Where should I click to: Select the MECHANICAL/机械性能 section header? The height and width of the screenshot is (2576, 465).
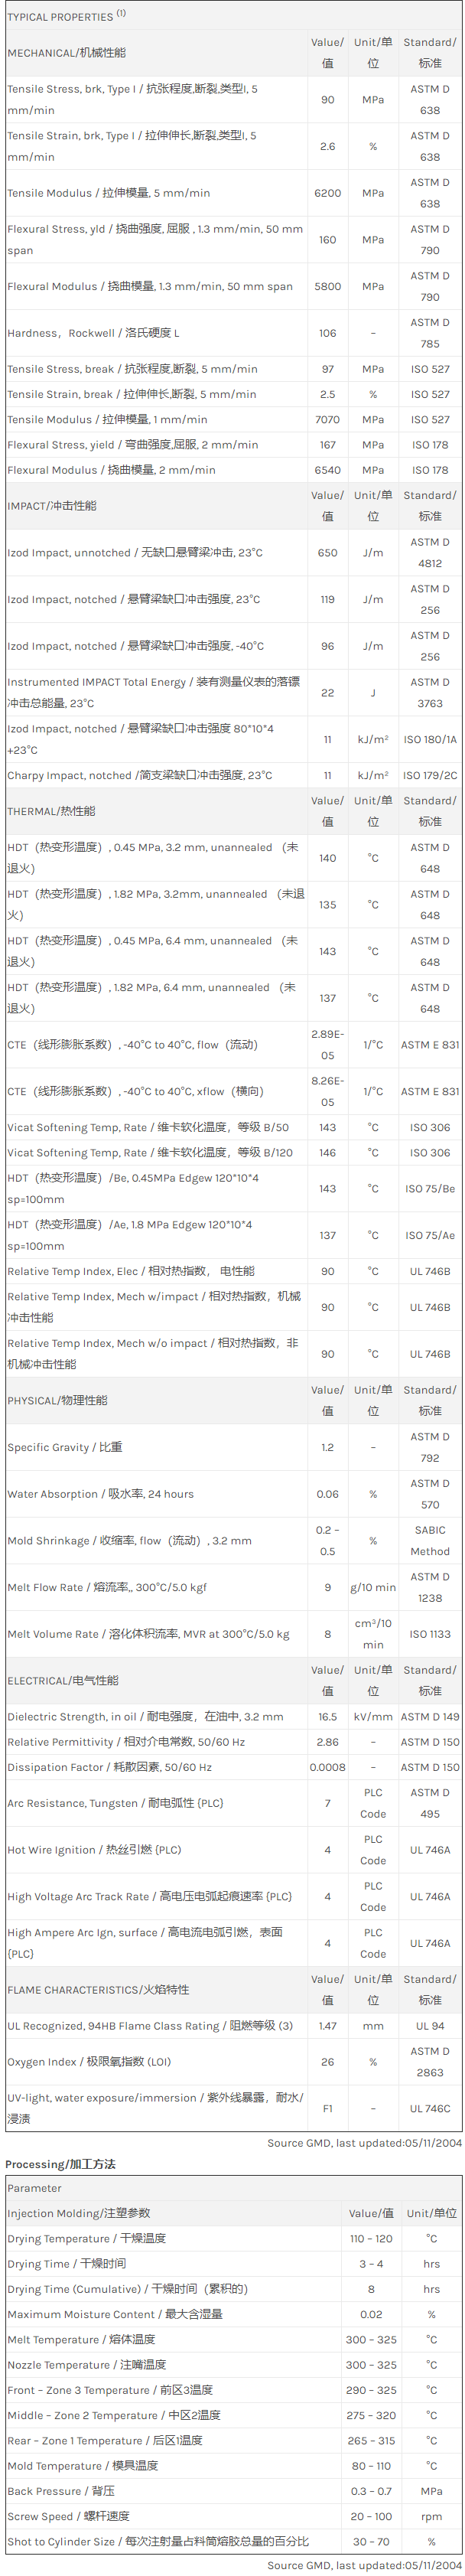click(x=66, y=53)
